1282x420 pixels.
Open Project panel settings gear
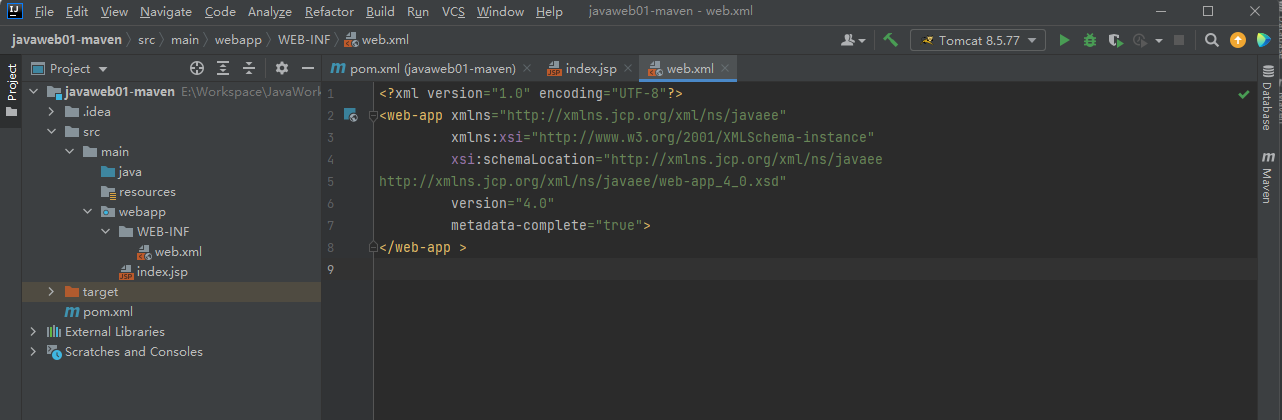click(282, 68)
